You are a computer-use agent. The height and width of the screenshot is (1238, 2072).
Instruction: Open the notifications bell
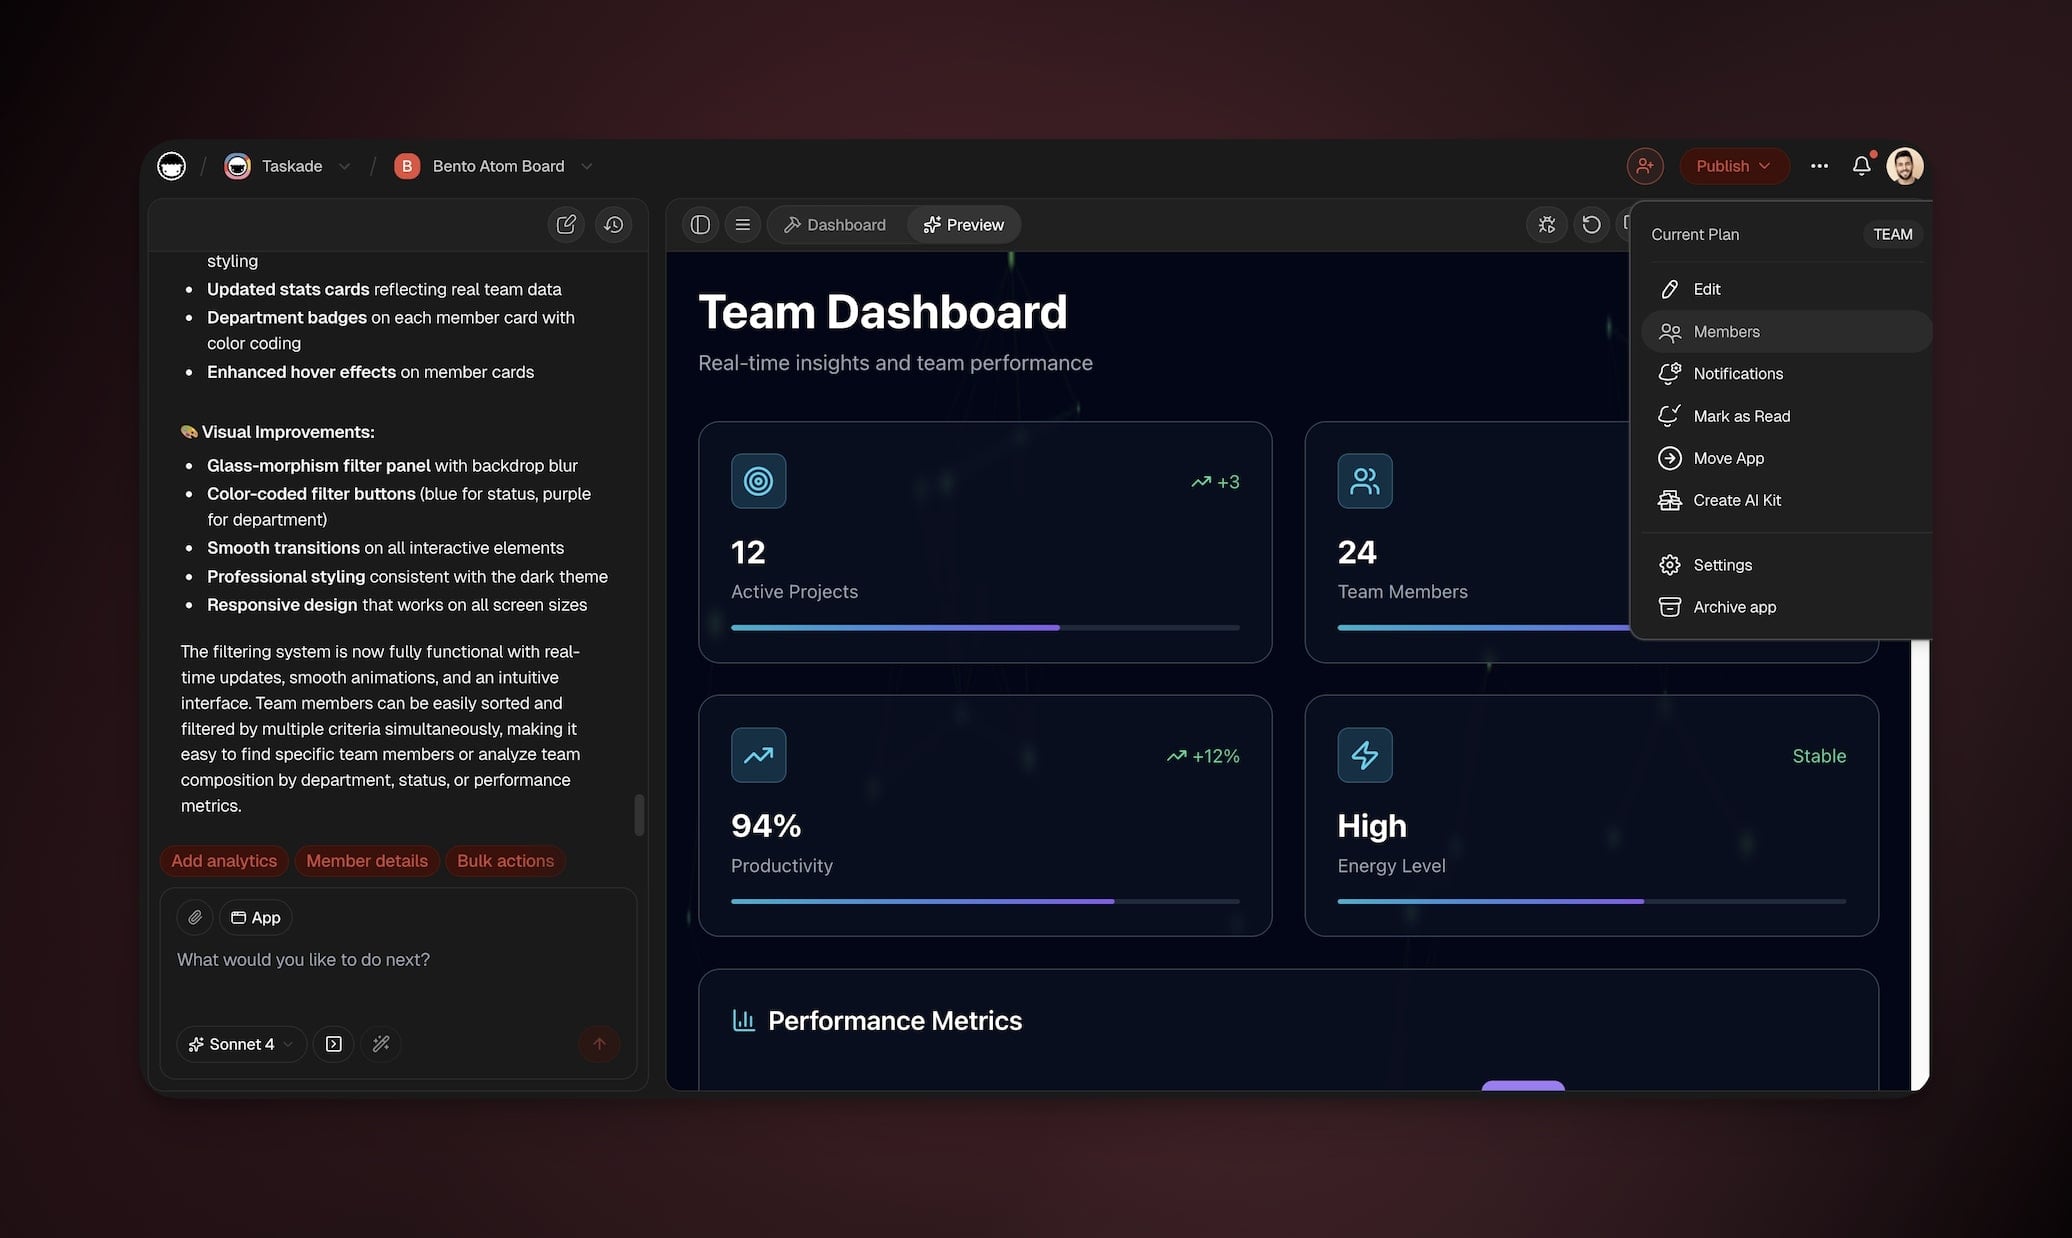(1861, 166)
